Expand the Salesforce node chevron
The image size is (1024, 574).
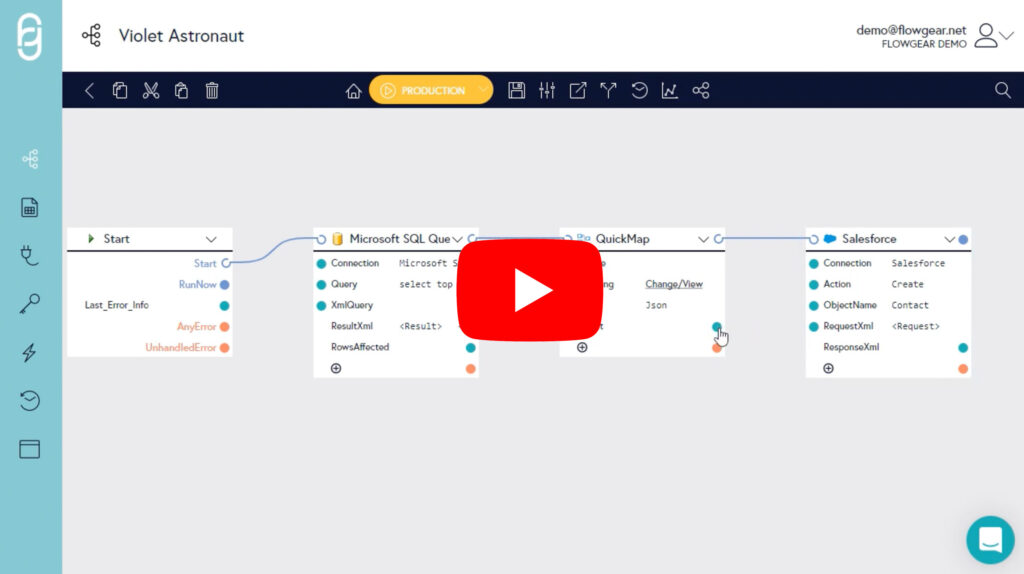(950, 239)
